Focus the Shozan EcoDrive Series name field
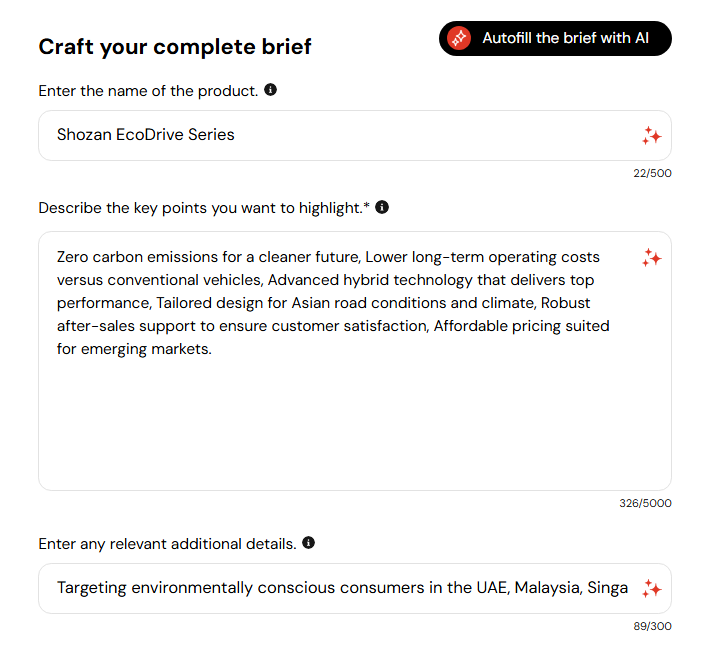 click(x=330, y=135)
